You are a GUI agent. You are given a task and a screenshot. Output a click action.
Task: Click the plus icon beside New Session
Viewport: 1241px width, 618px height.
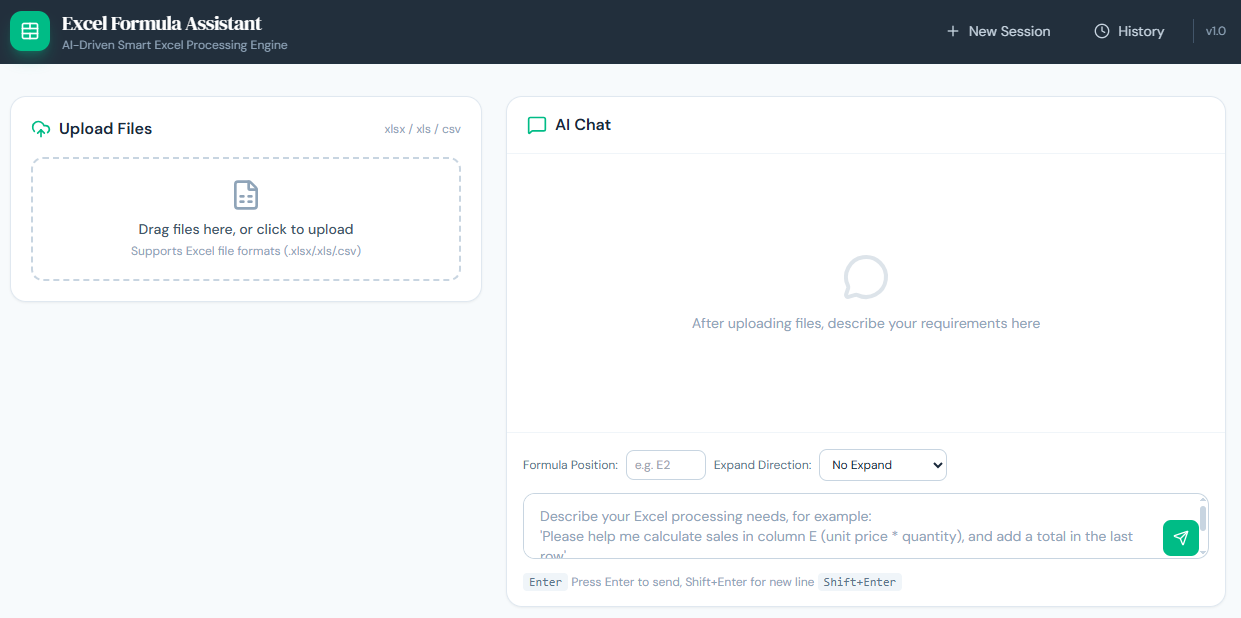point(953,31)
